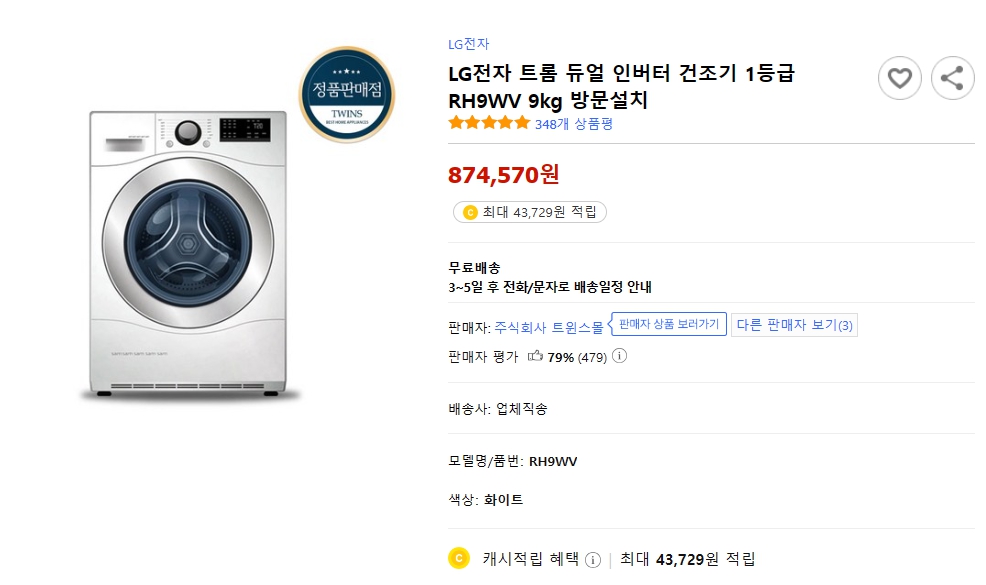Open info icon next to seller rating (479)

click(620, 356)
